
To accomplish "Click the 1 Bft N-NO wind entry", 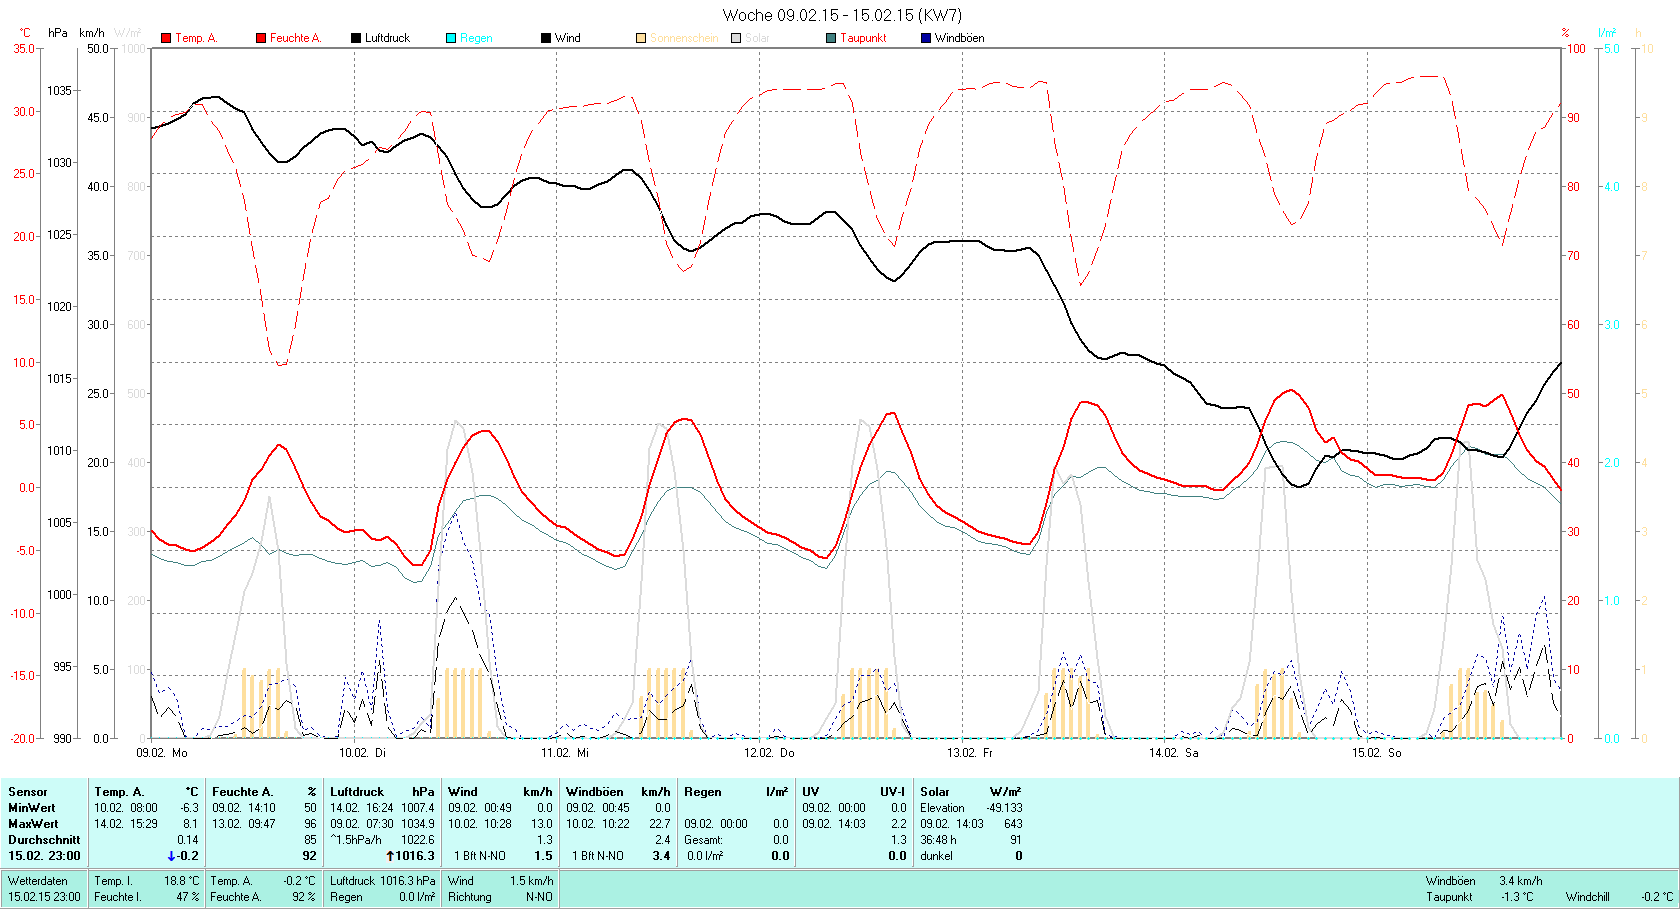I will coord(480,856).
